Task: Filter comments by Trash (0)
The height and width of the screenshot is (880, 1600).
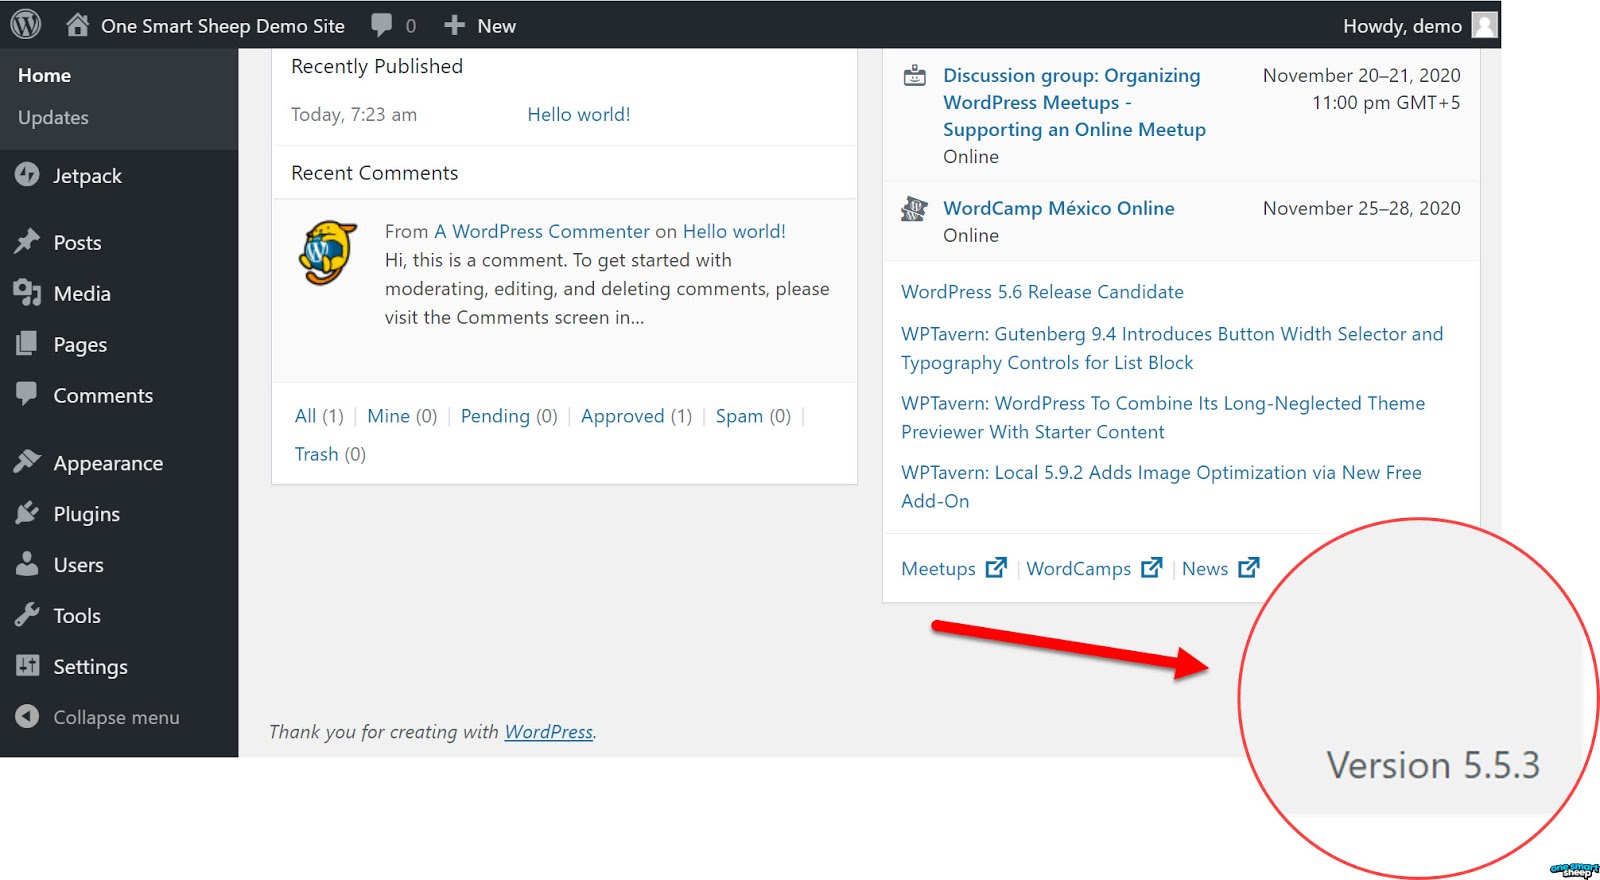Action: (x=330, y=454)
